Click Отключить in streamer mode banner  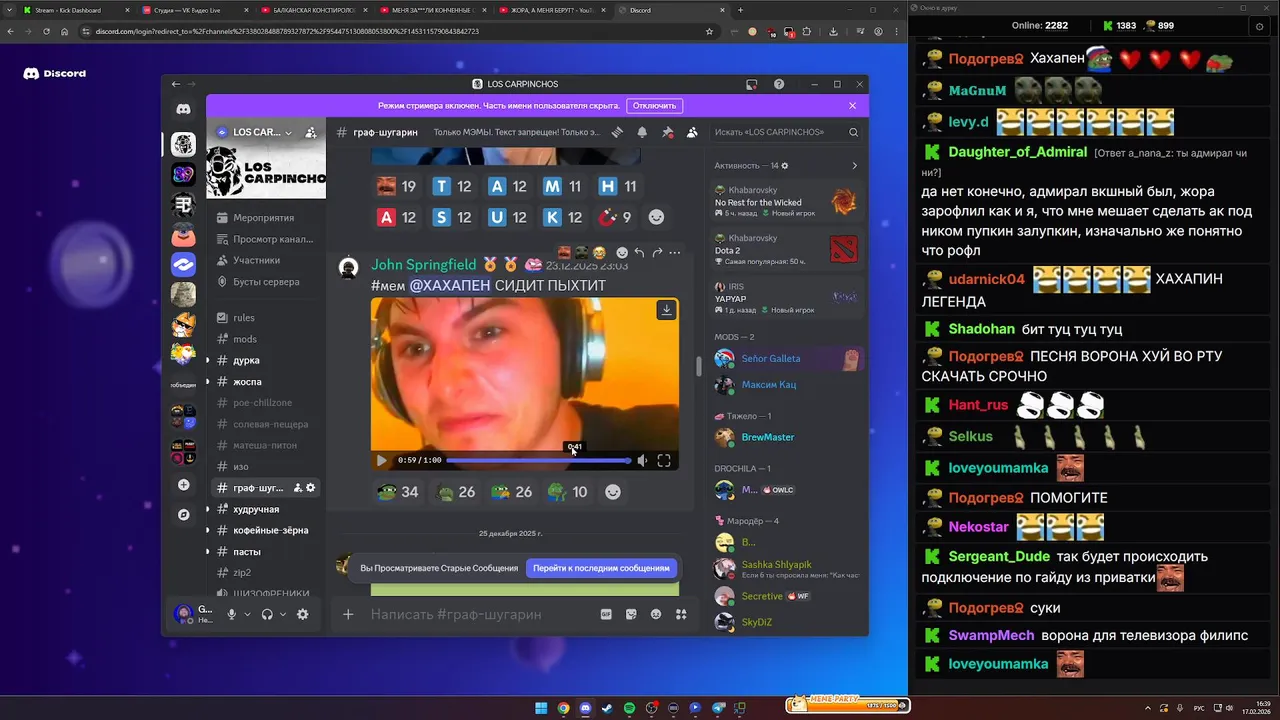coord(654,106)
